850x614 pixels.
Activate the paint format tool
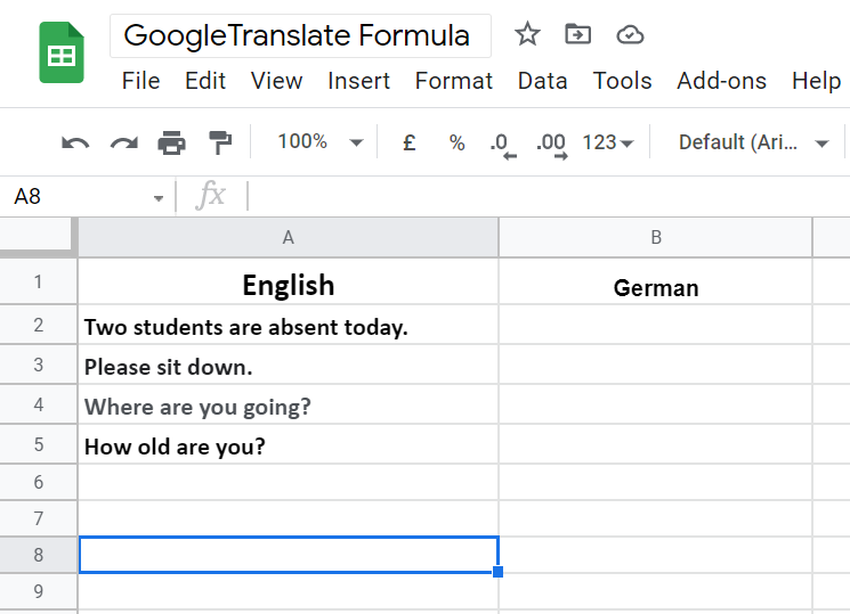pyautogui.click(x=219, y=143)
